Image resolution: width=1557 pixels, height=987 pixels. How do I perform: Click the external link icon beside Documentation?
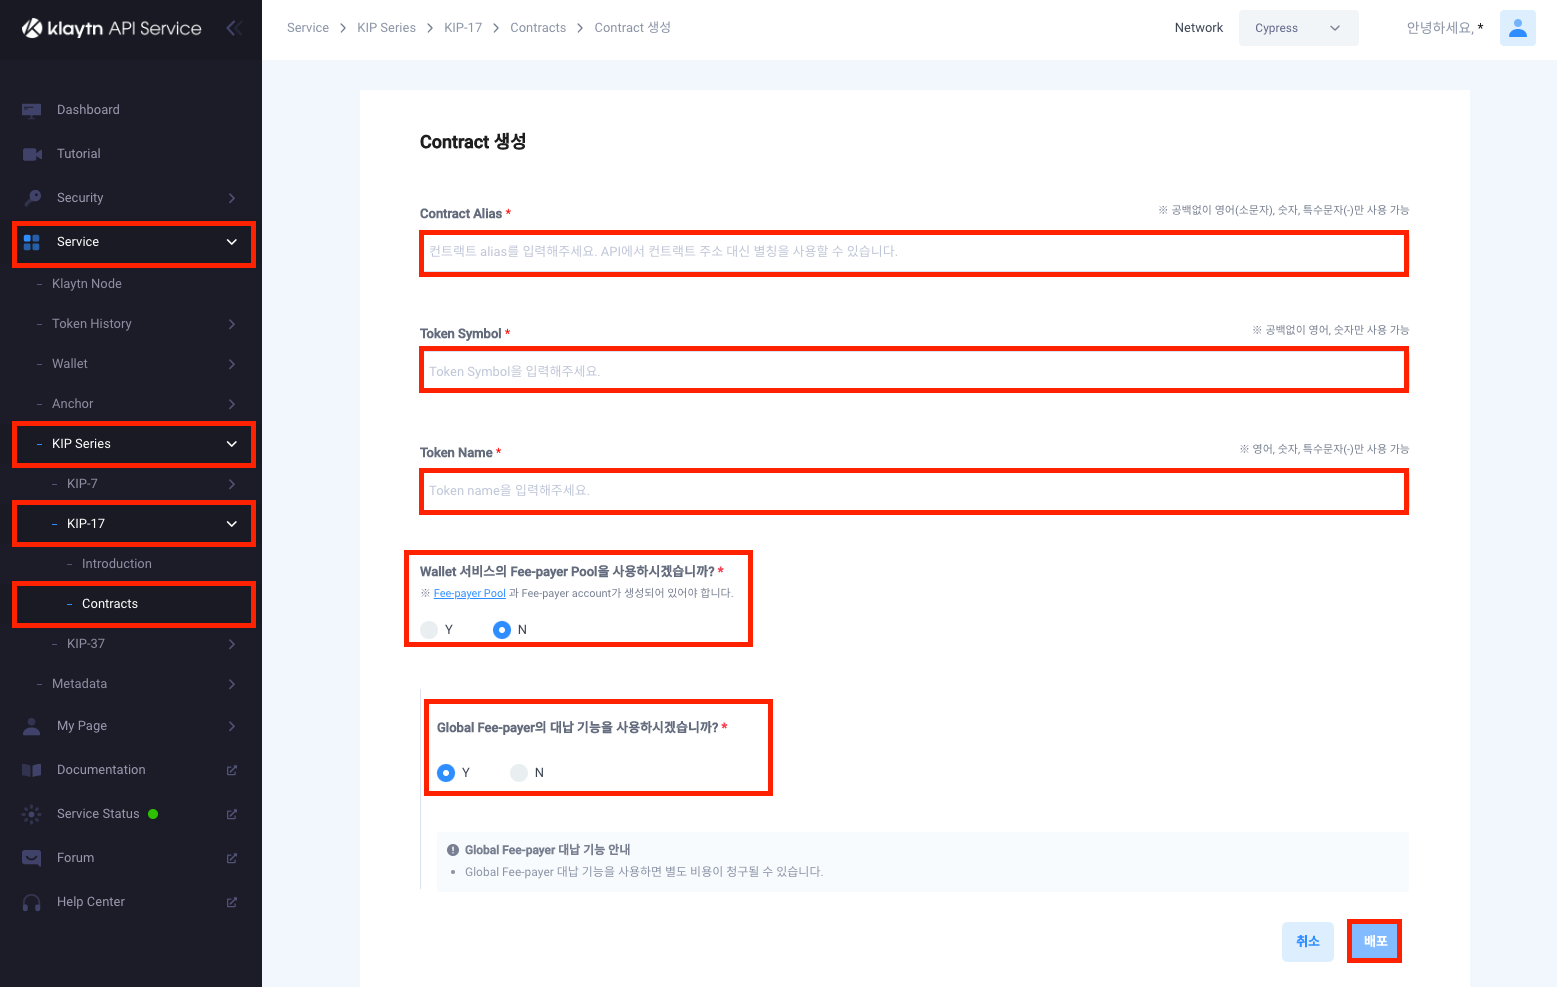(232, 770)
